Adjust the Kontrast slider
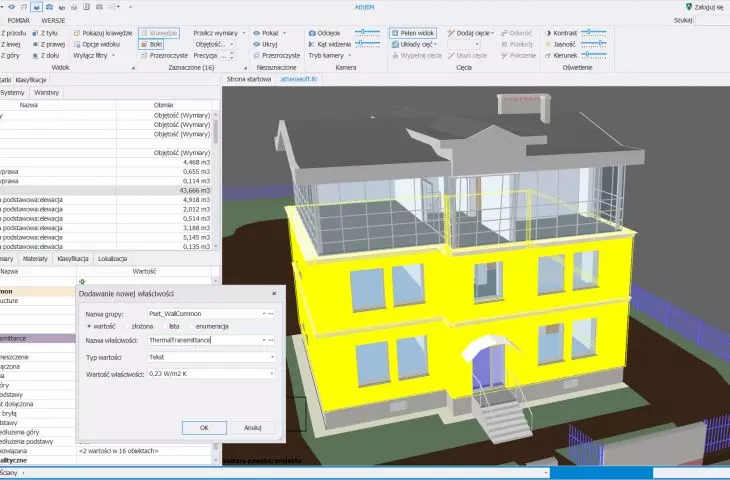 point(594,33)
